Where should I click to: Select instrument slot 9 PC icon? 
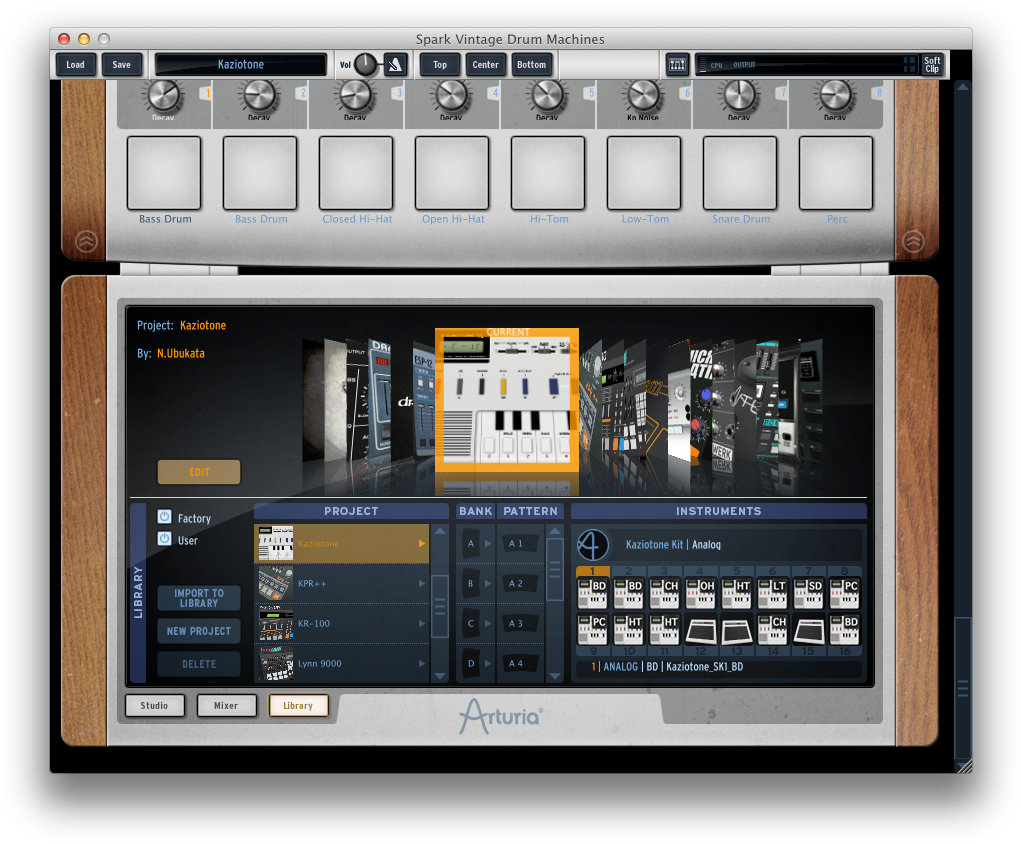(x=593, y=629)
